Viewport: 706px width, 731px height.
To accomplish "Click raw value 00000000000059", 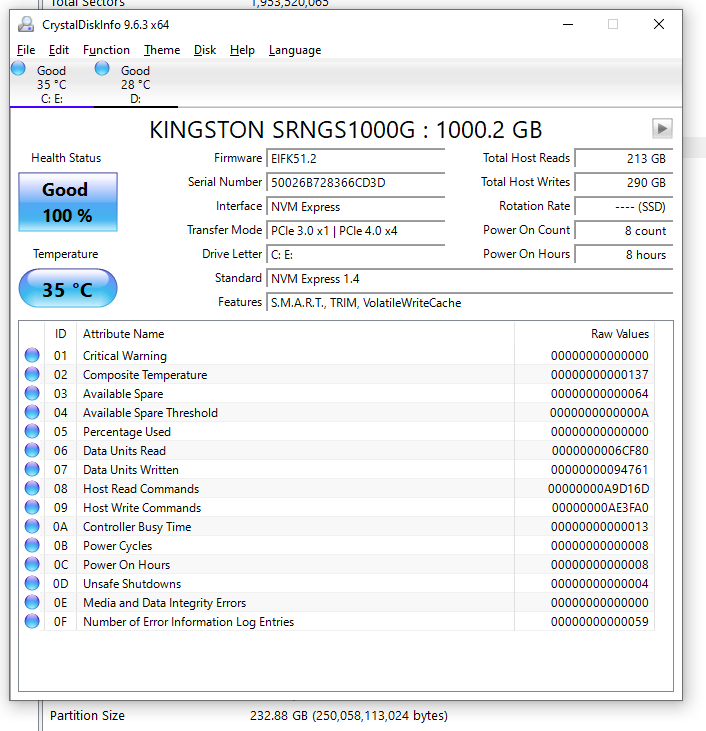I will coord(600,622).
